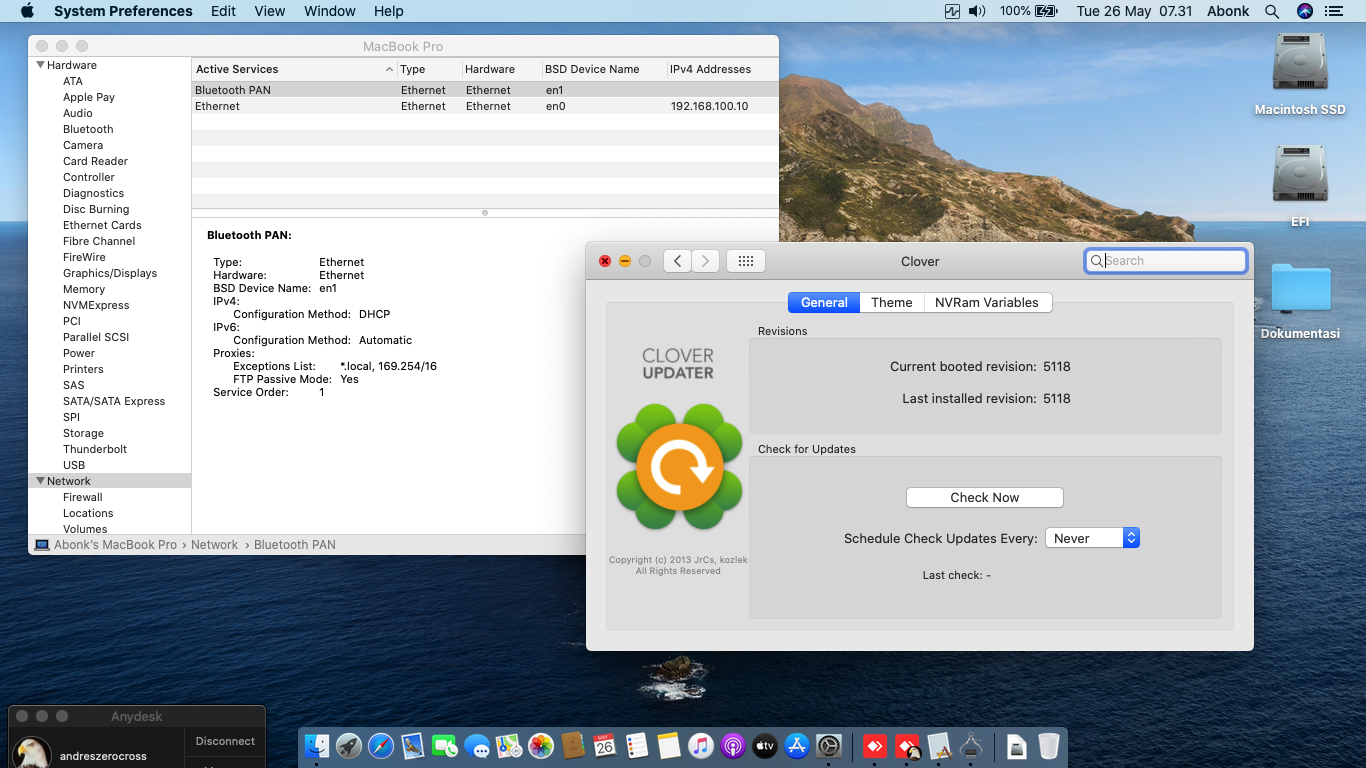Click the volume icon in menu bar
The height and width of the screenshot is (768, 1366).
pos(977,11)
